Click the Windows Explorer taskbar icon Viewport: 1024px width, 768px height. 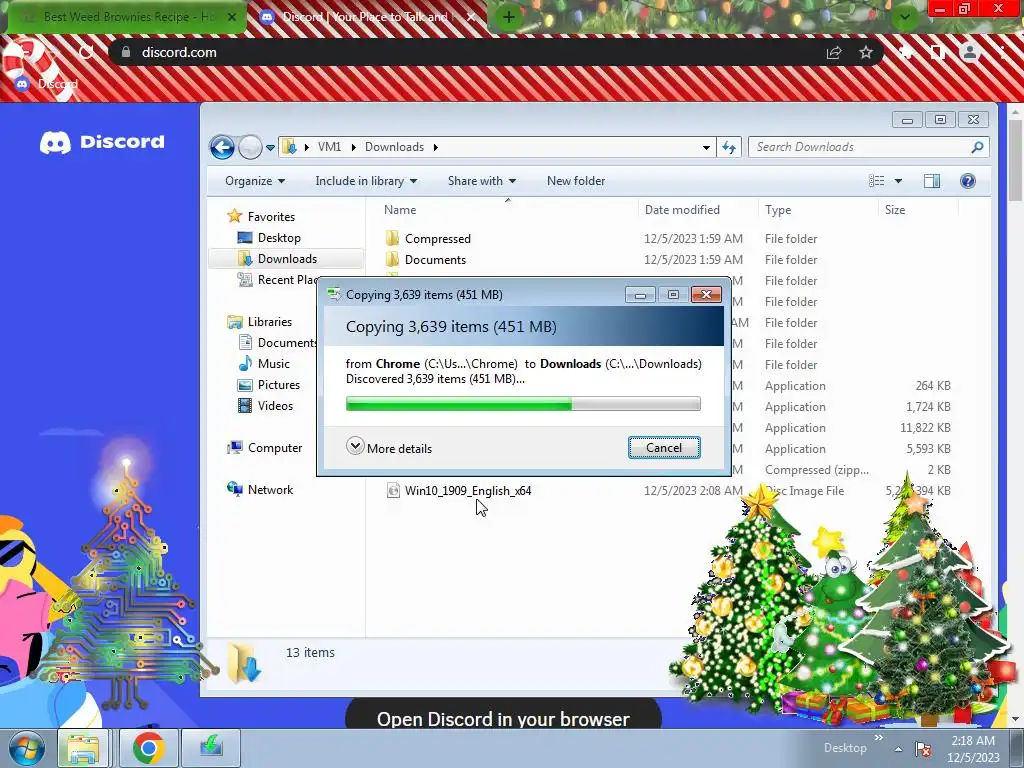point(83,748)
